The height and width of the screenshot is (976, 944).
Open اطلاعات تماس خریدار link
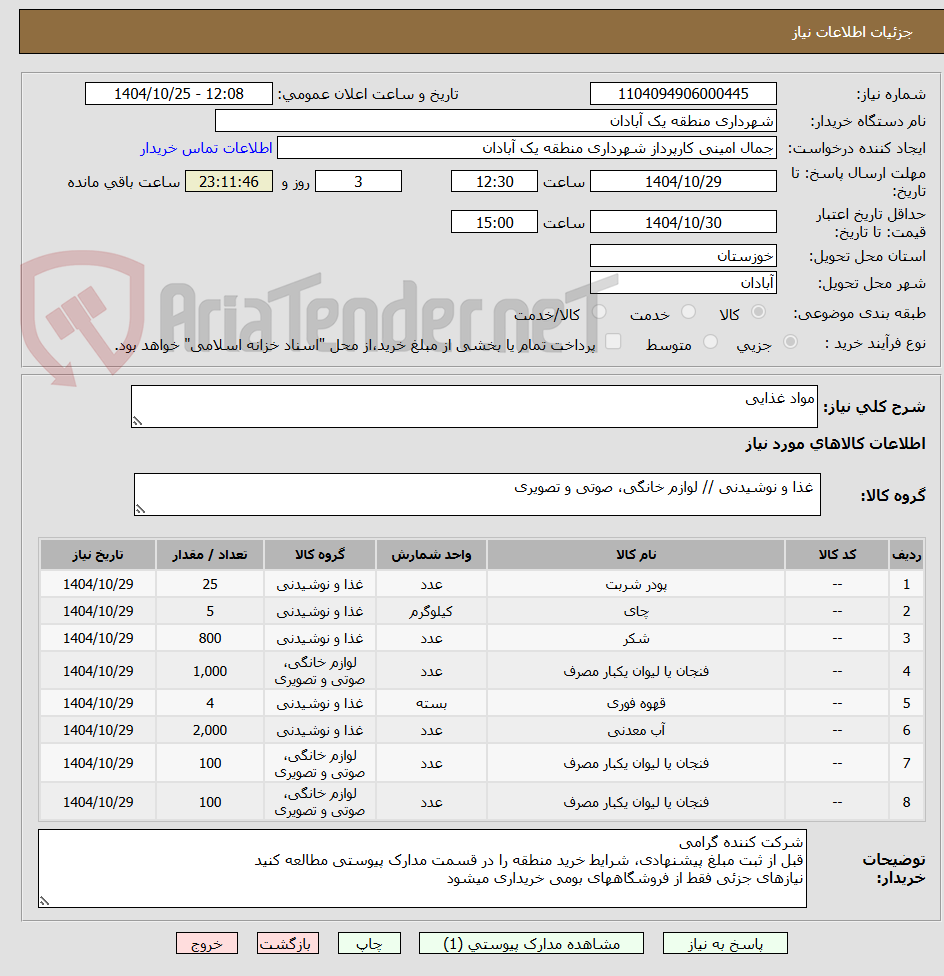tap(207, 148)
